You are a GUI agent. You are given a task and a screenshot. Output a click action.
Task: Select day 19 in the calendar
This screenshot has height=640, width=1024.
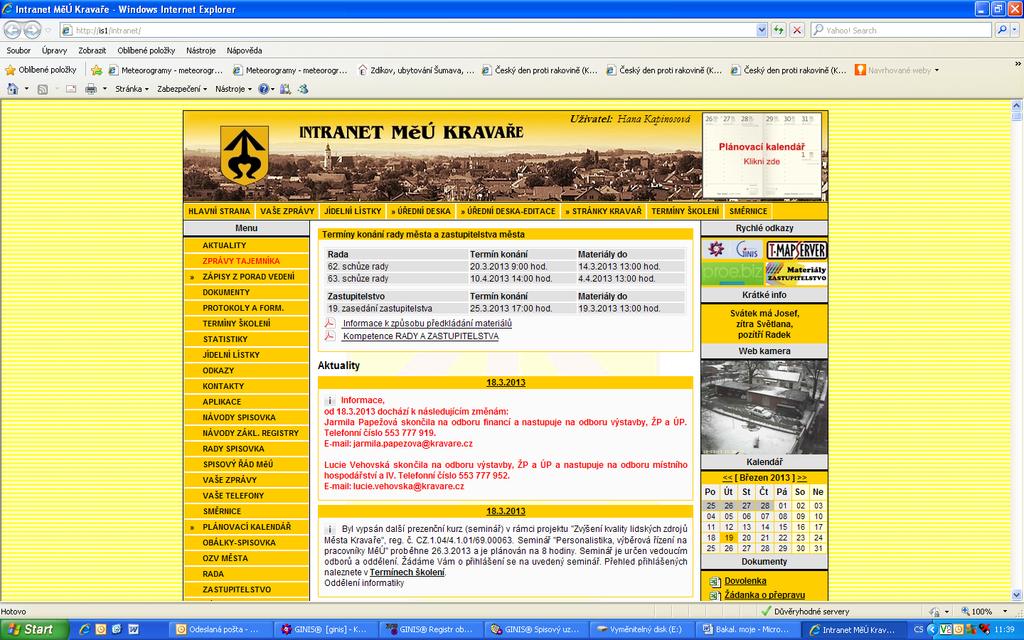pyautogui.click(x=728, y=537)
